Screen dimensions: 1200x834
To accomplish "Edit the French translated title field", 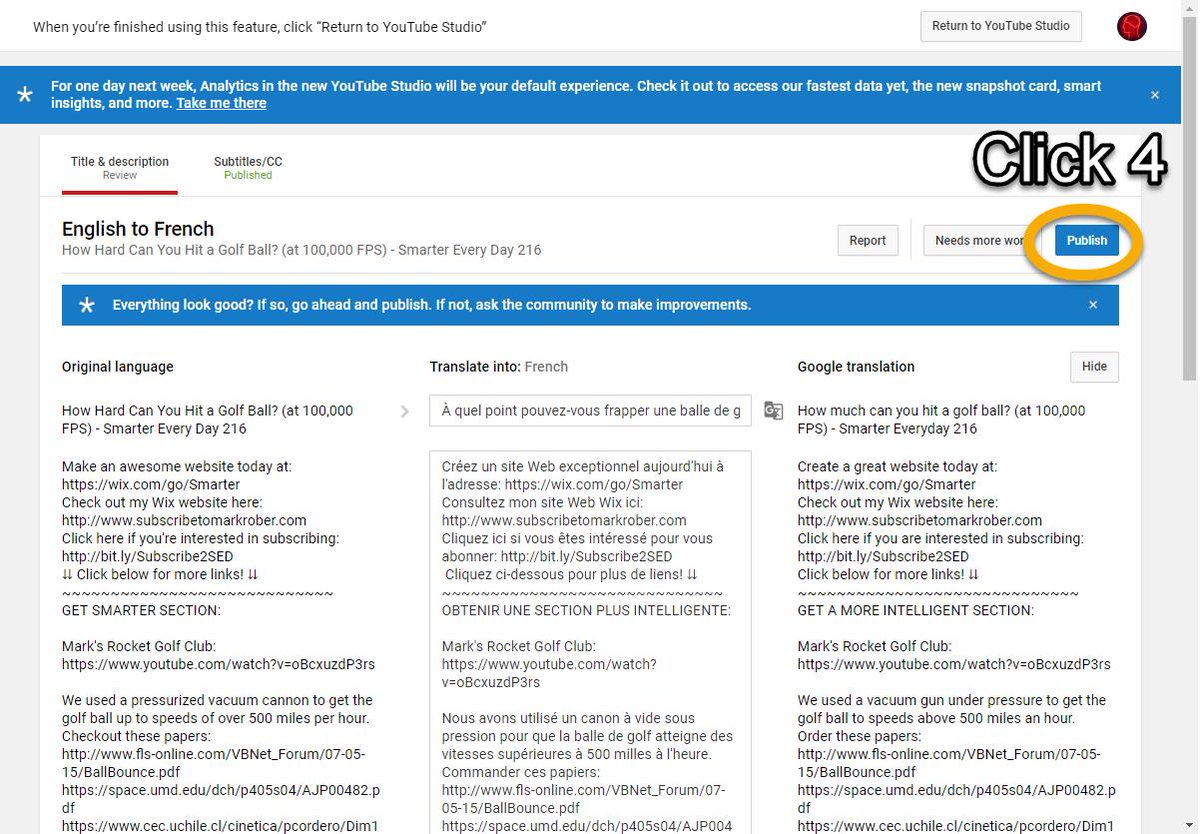I will point(590,410).
